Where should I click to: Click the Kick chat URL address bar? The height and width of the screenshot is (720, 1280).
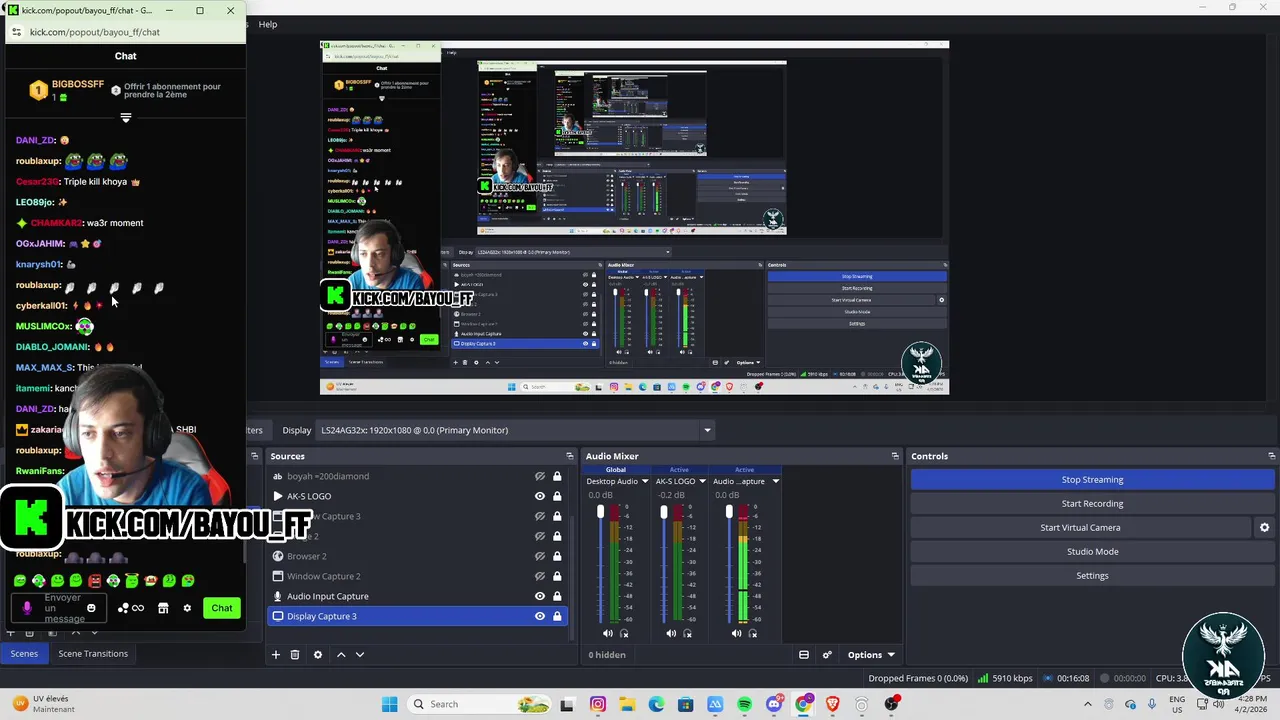click(125, 32)
